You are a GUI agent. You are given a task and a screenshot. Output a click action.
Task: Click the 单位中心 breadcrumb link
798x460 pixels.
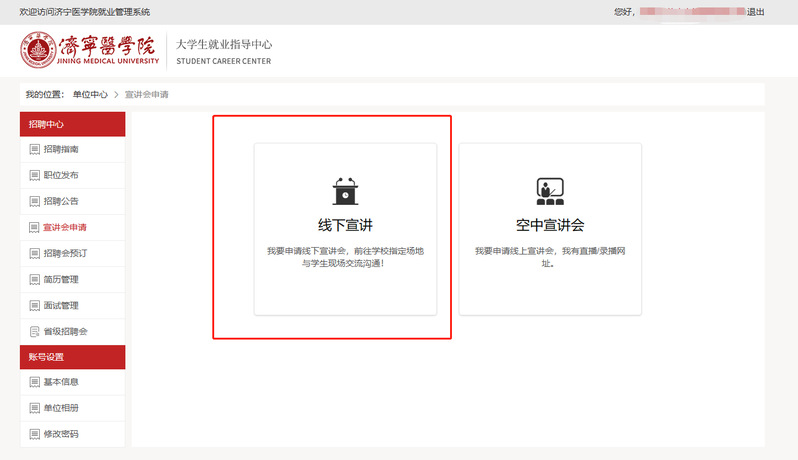(x=90, y=94)
